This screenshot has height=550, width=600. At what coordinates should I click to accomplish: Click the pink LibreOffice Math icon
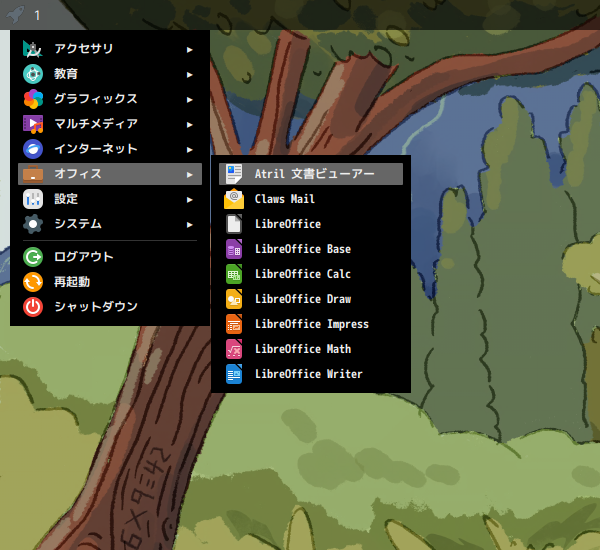click(234, 349)
